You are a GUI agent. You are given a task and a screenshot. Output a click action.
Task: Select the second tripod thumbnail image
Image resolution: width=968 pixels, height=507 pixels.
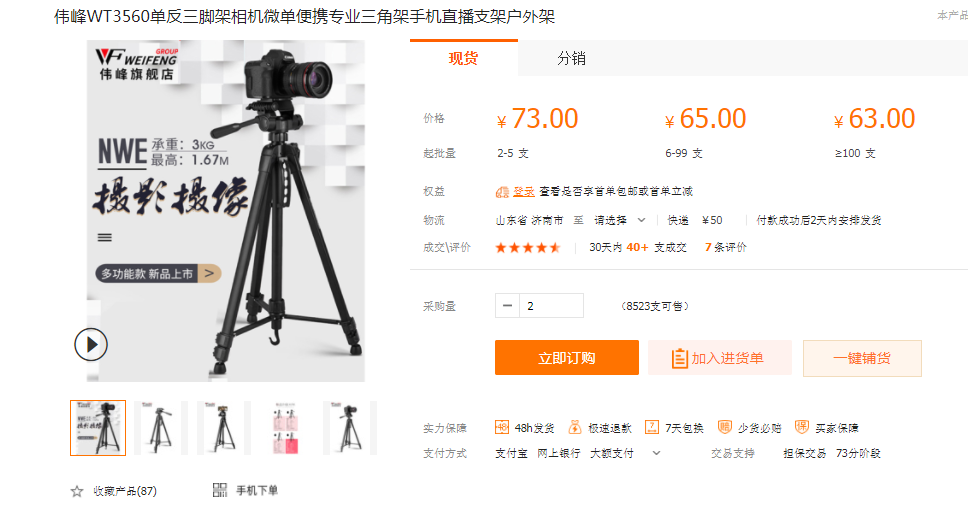(161, 428)
